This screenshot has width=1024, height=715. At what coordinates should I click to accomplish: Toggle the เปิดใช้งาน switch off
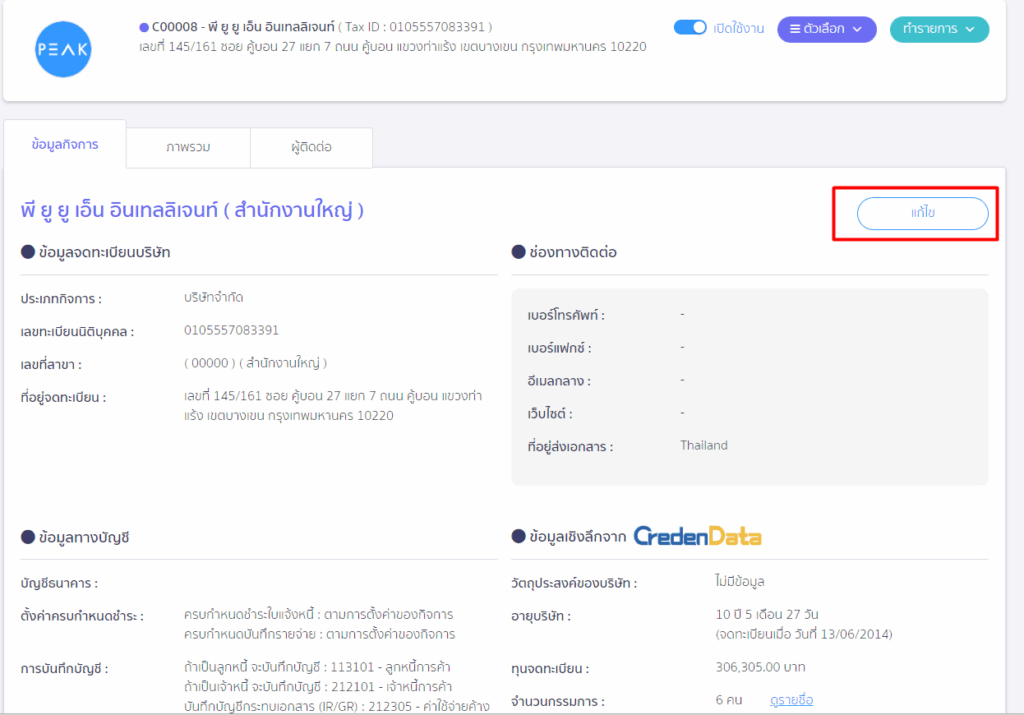pos(690,28)
